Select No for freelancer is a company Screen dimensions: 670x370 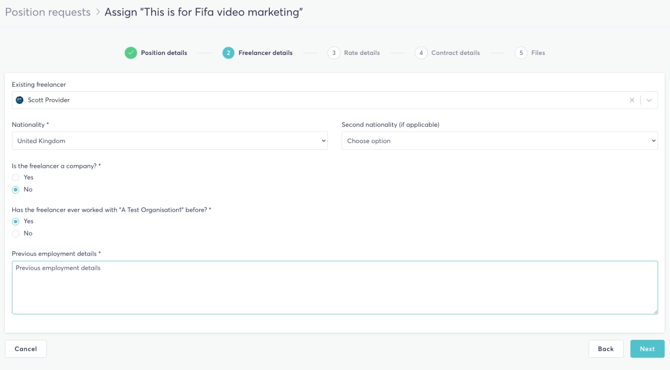(16, 190)
